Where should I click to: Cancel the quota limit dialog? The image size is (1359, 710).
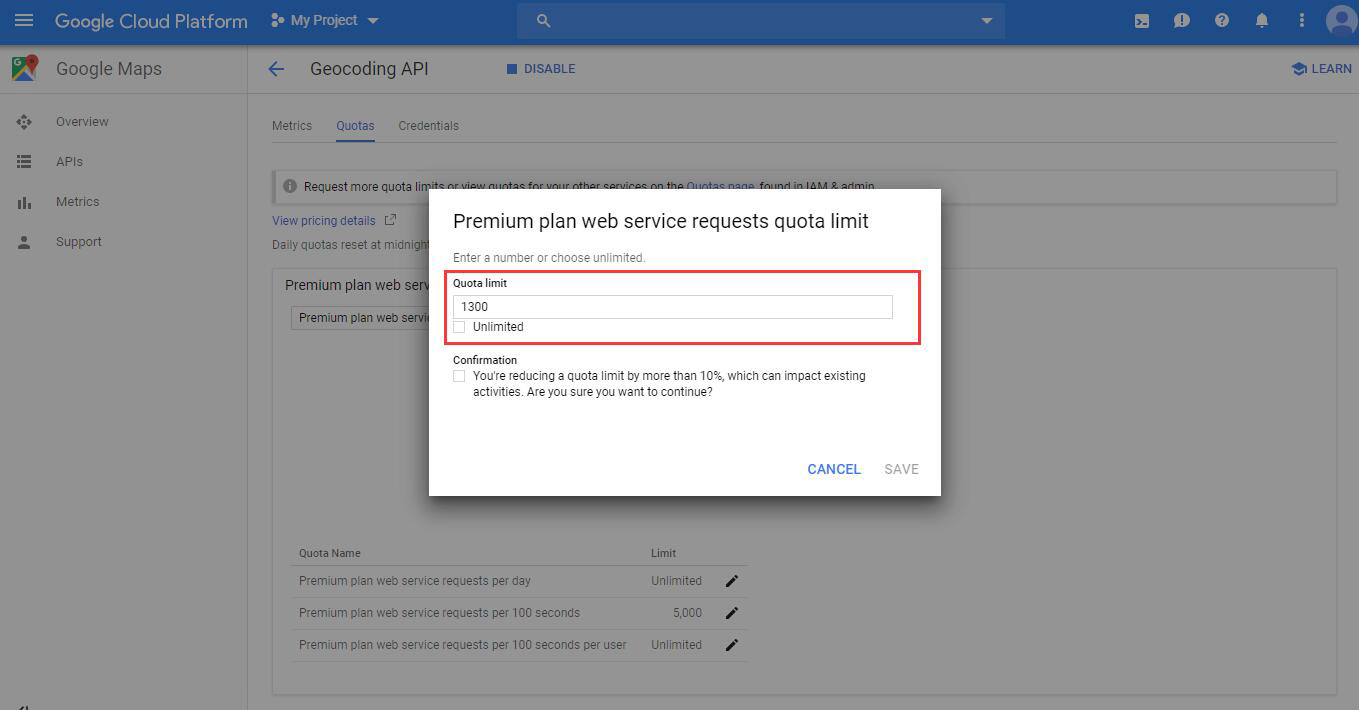tap(834, 469)
